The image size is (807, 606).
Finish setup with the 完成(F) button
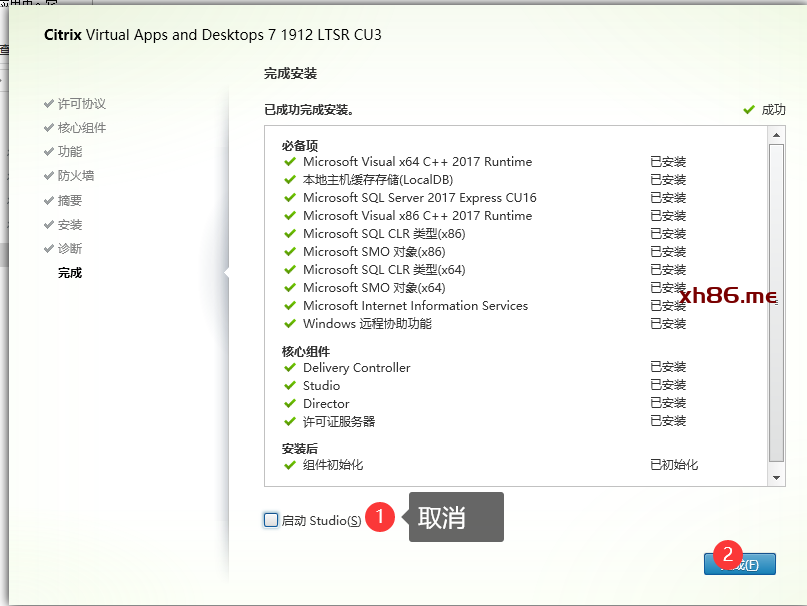pos(740,564)
